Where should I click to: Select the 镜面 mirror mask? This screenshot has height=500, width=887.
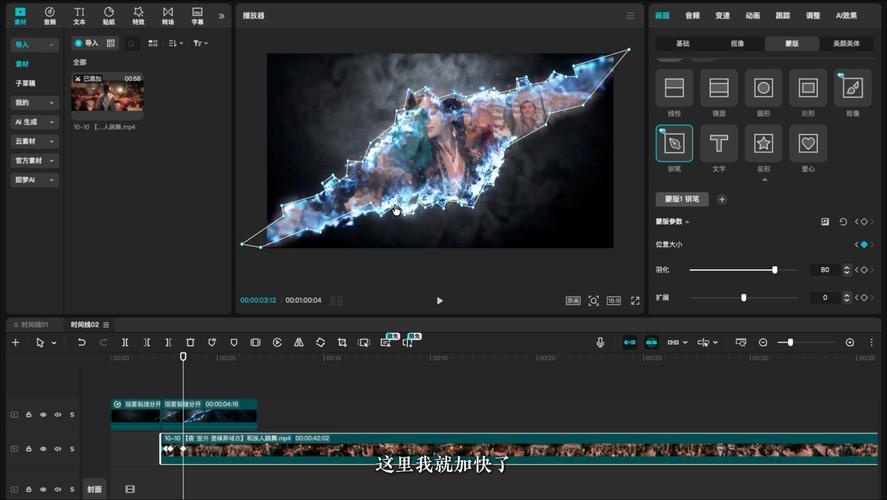click(718, 88)
